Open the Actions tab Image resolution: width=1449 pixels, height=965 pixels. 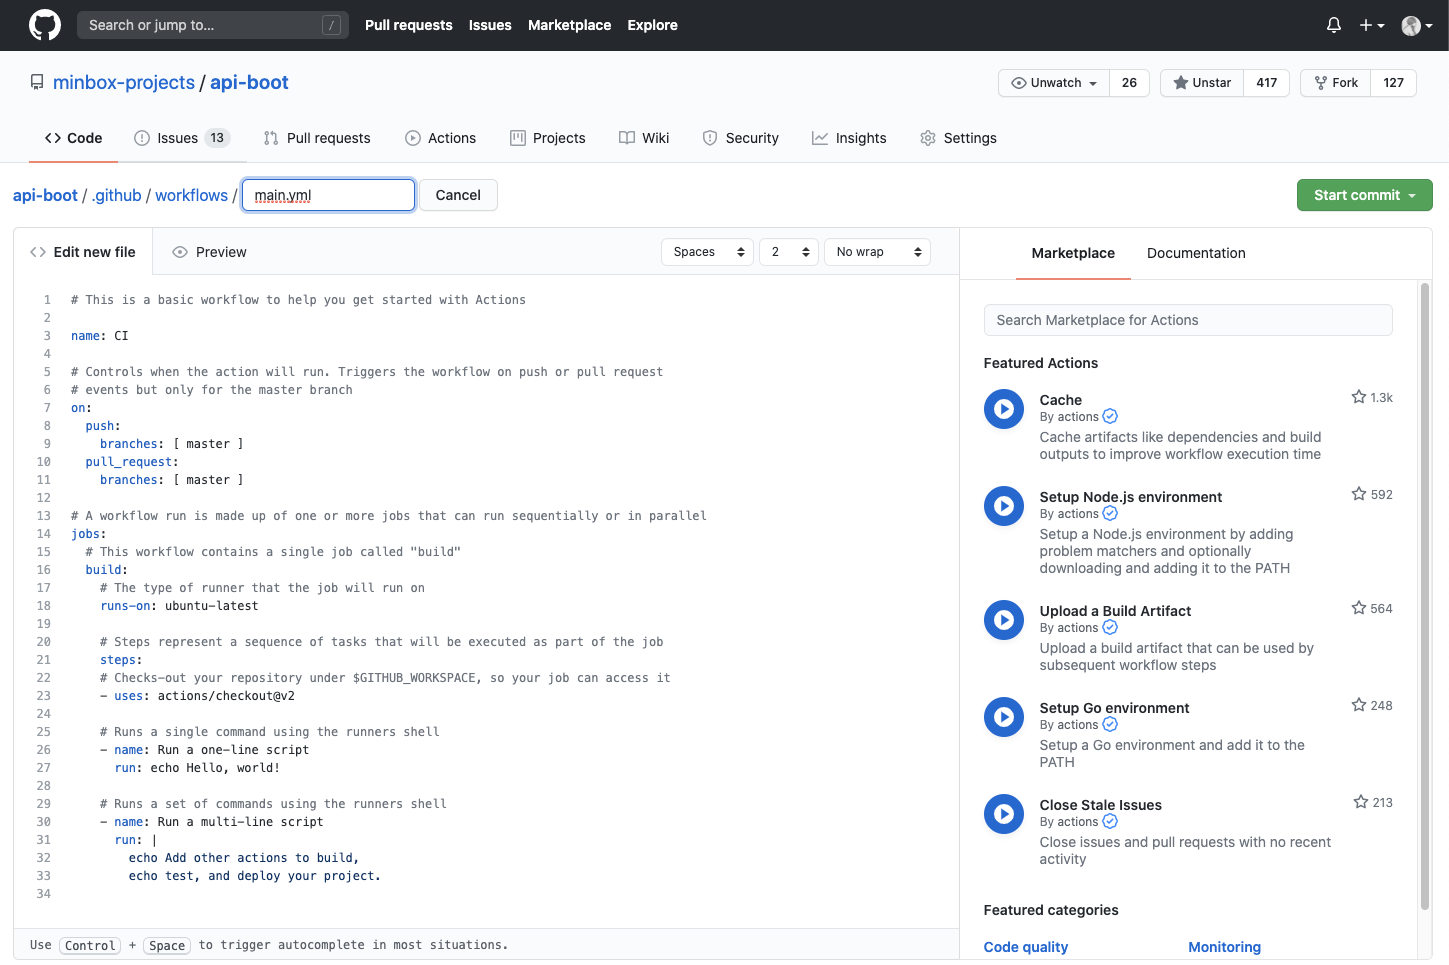point(440,138)
